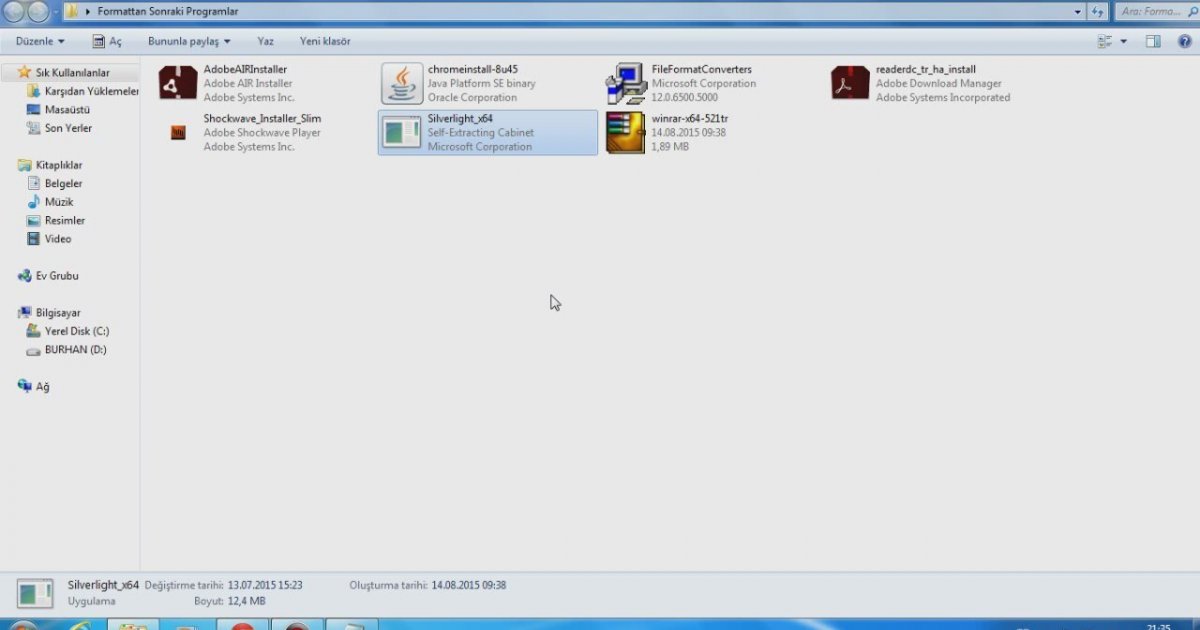Click the 'Adobe Systems Incorporated' text

point(943,98)
